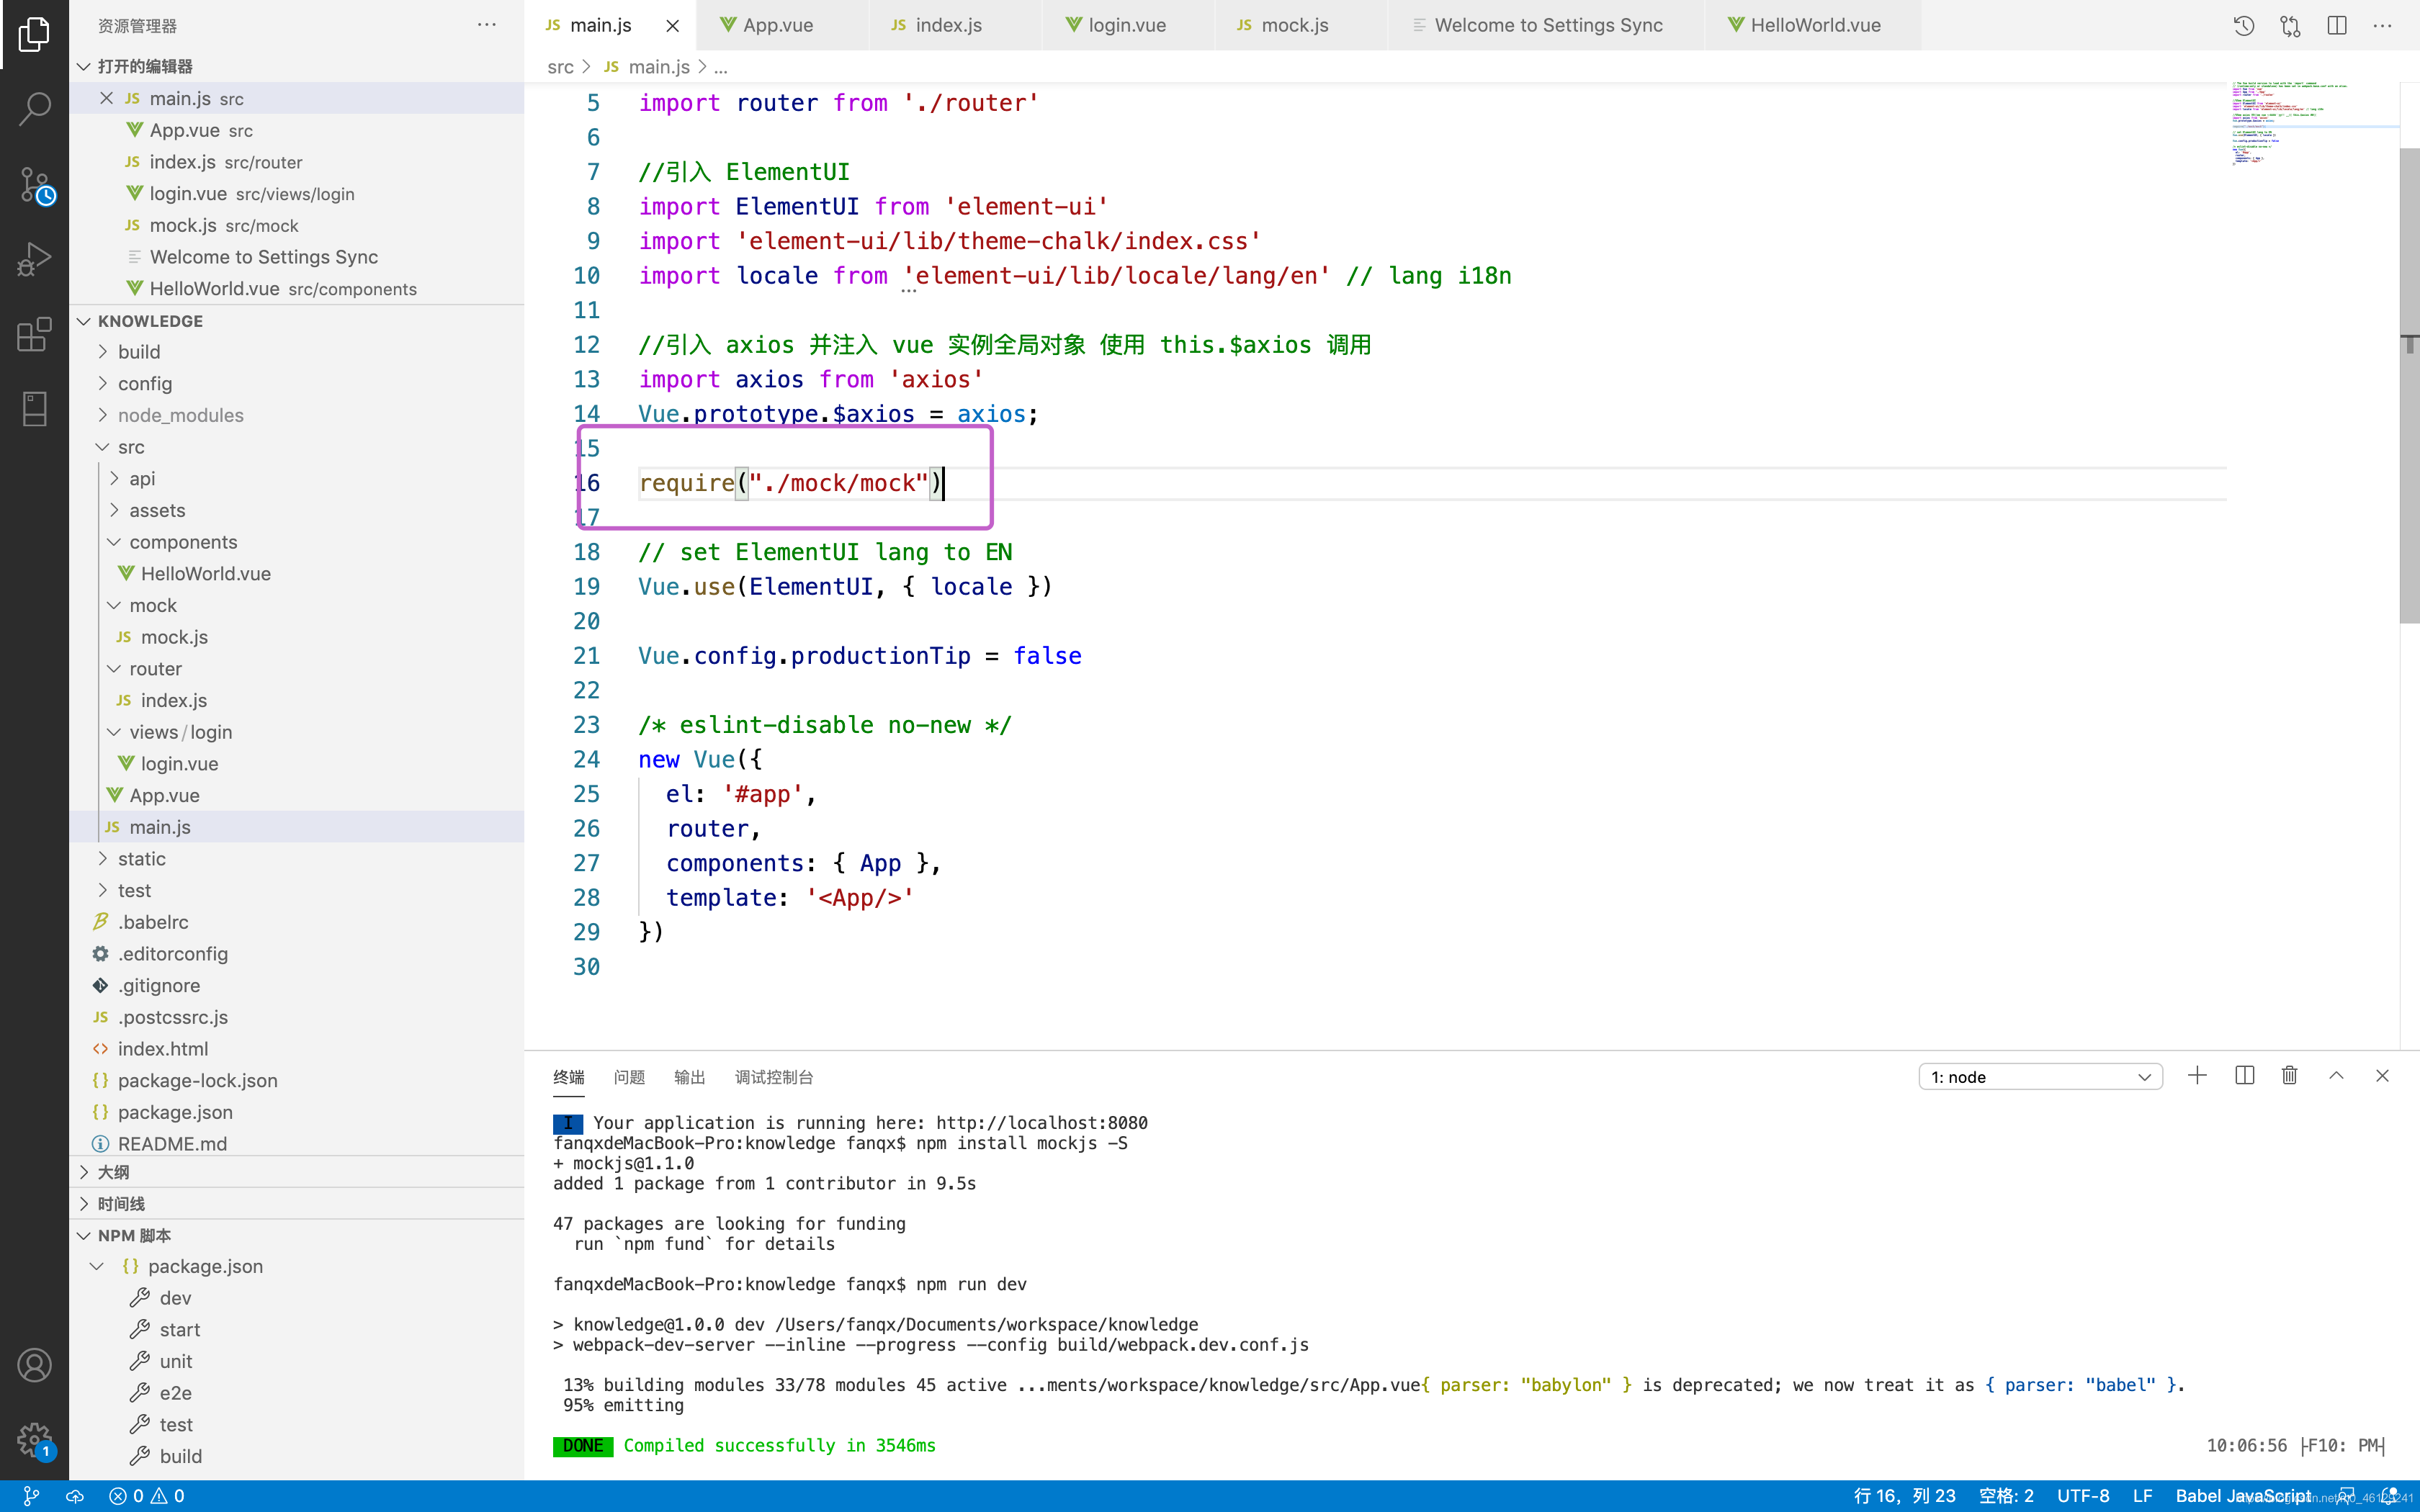Open the Explorer view in activity bar
The width and height of the screenshot is (2420, 1512).
click(x=34, y=34)
